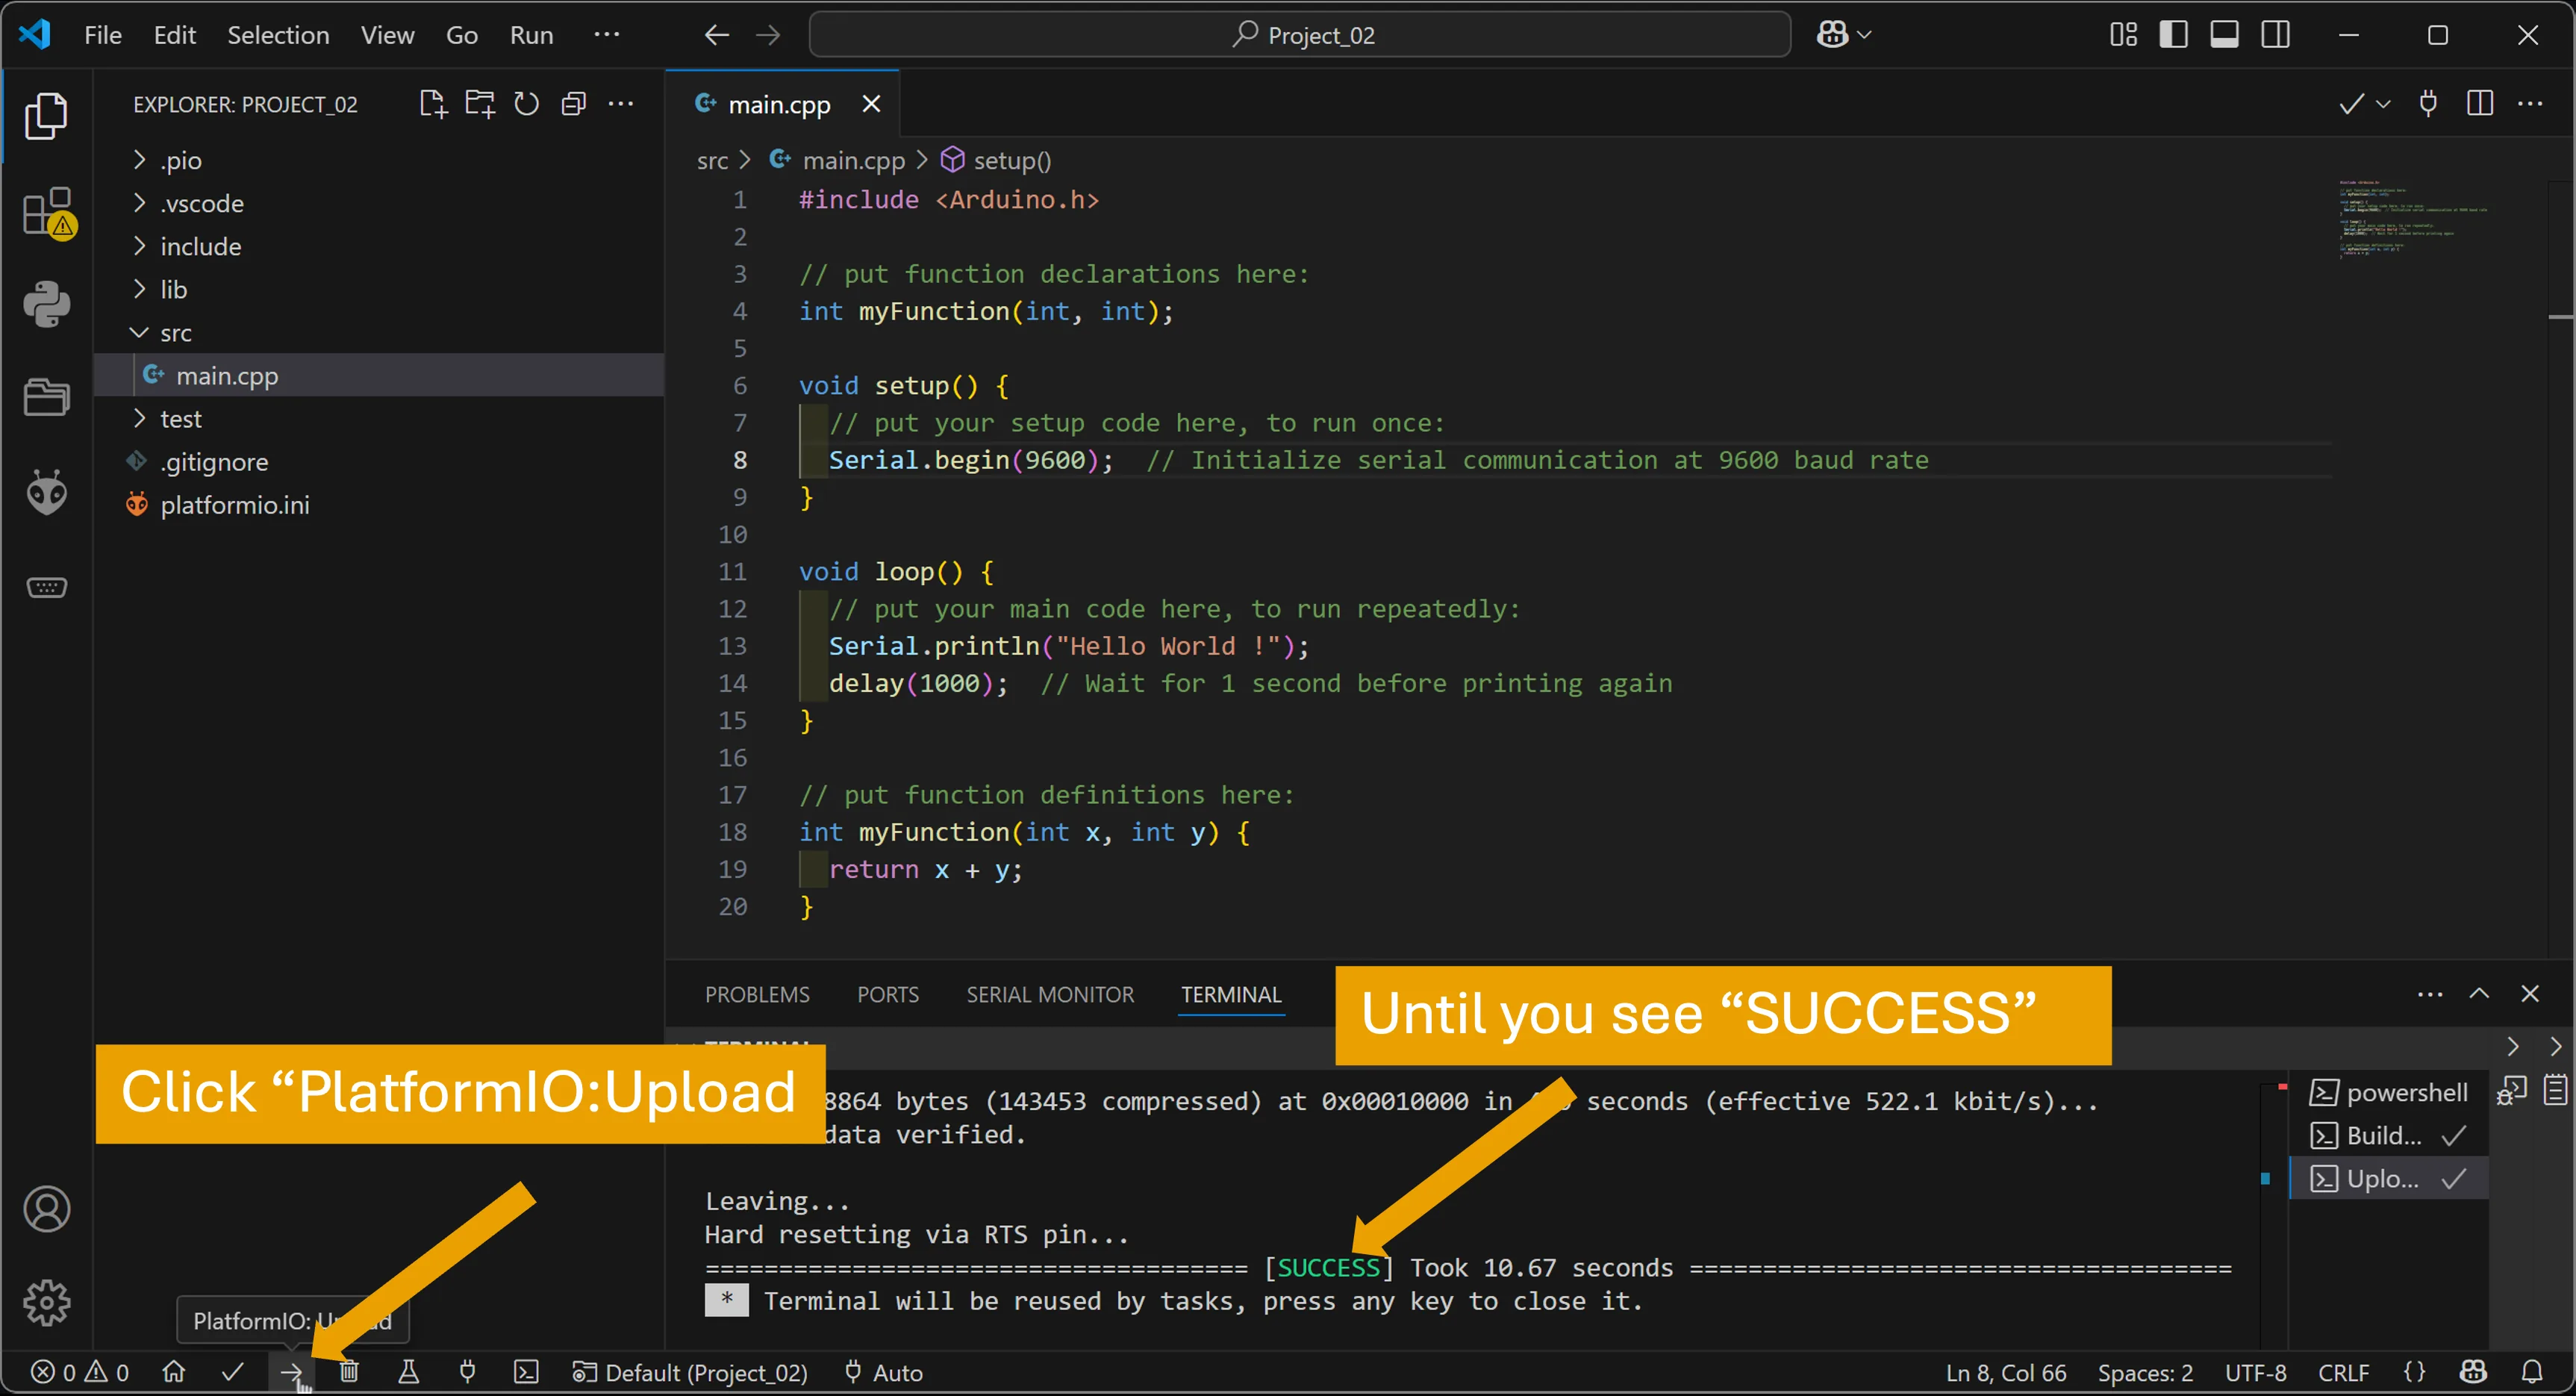The width and height of the screenshot is (2576, 1396).
Task: Open .gitignore file in Explorer
Action: point(379,461)
